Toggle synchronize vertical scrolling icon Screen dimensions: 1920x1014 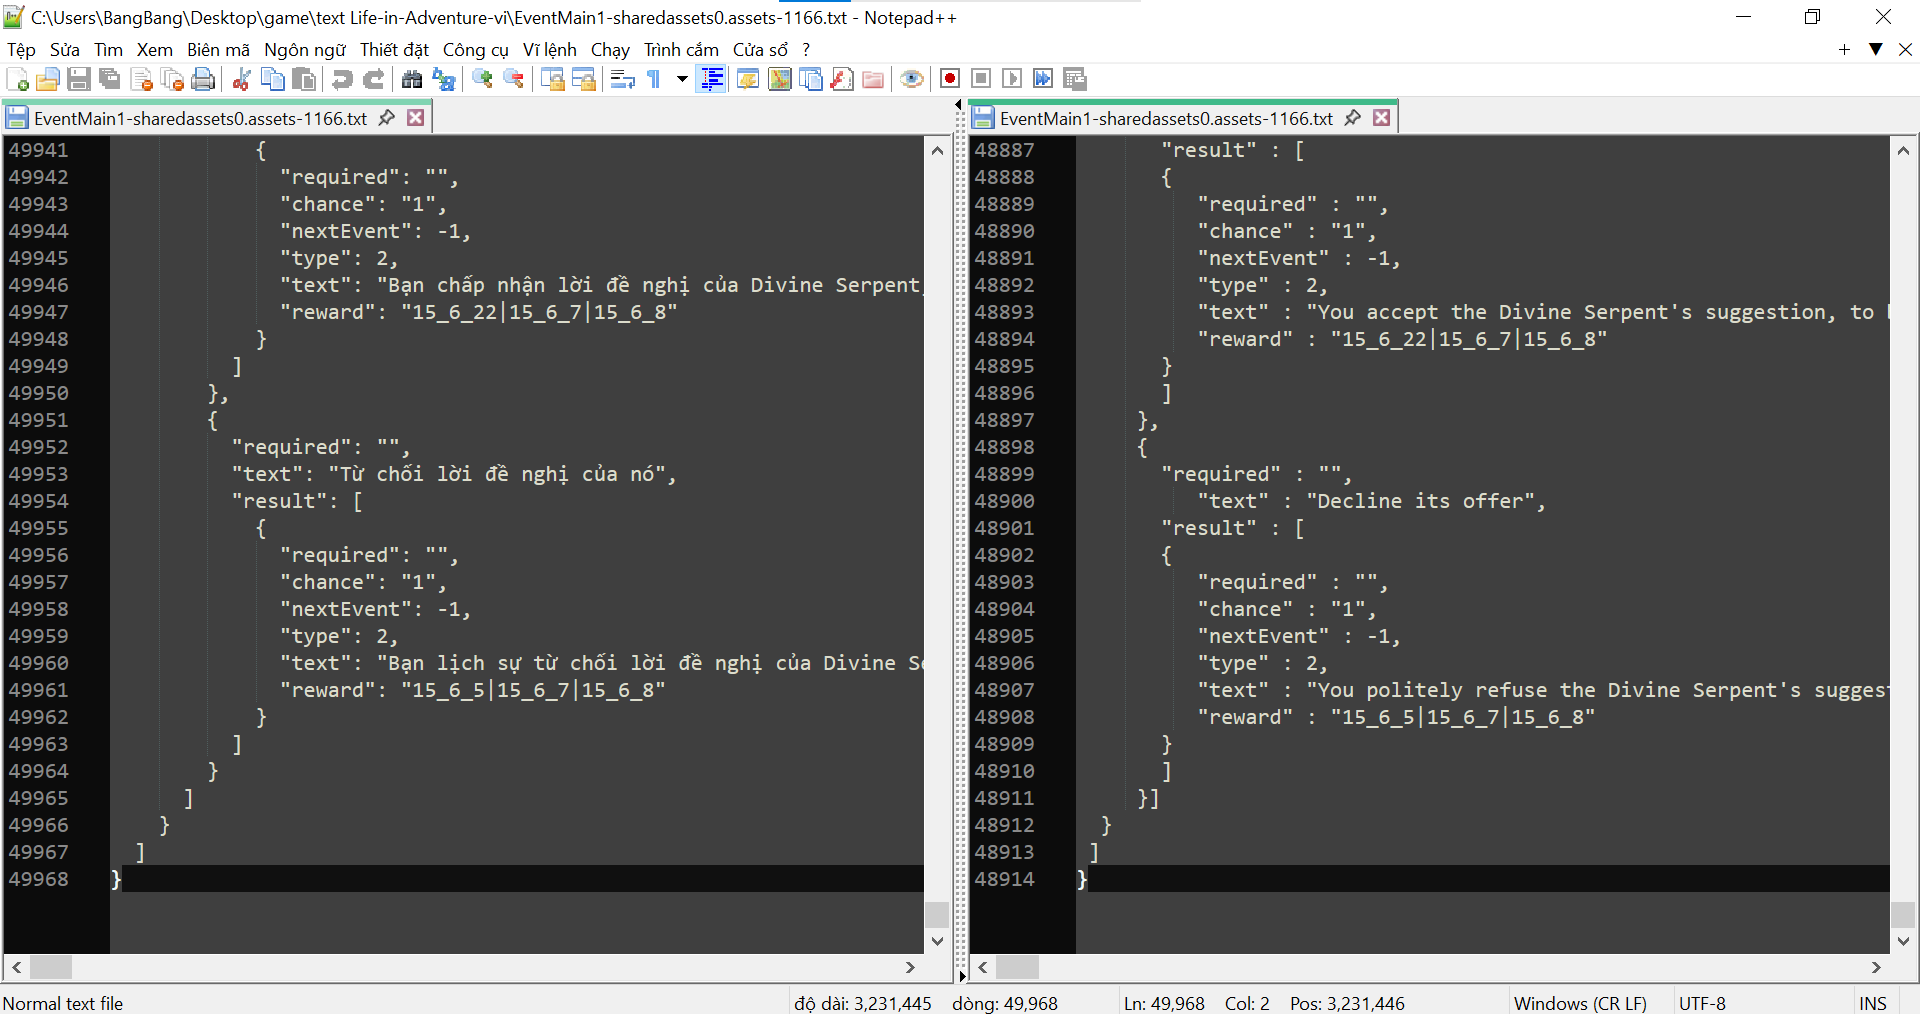[x=552, y=79]
